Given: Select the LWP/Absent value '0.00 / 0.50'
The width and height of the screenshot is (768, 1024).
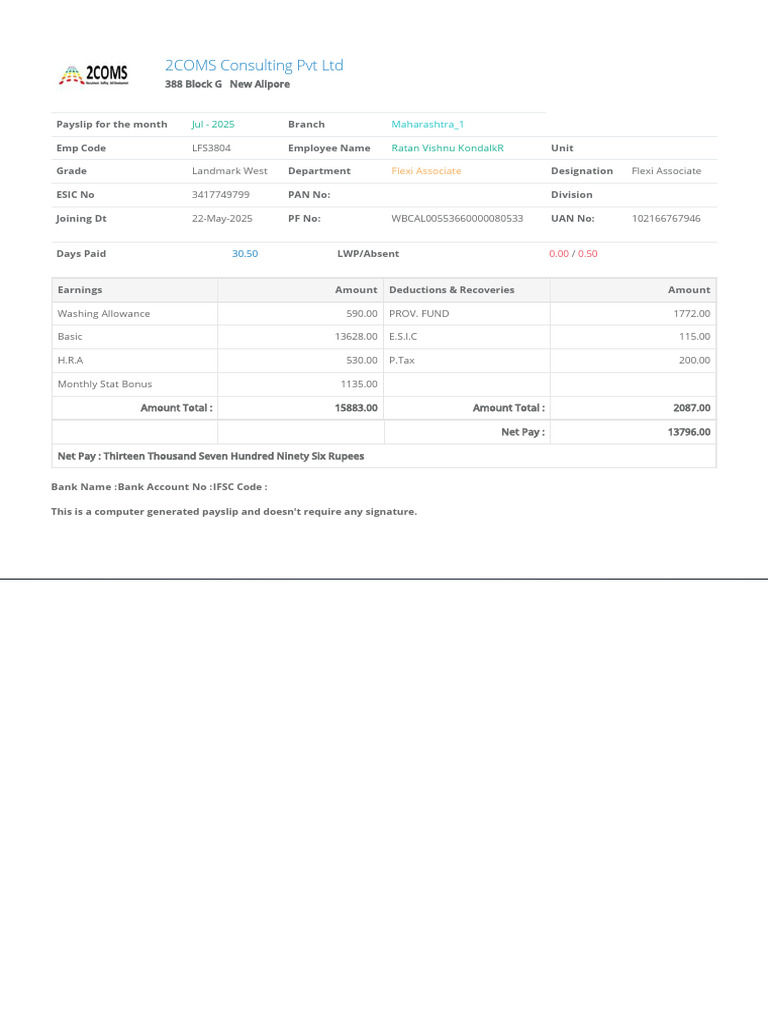Looking at the screenshot, I should tap(573, 254).
